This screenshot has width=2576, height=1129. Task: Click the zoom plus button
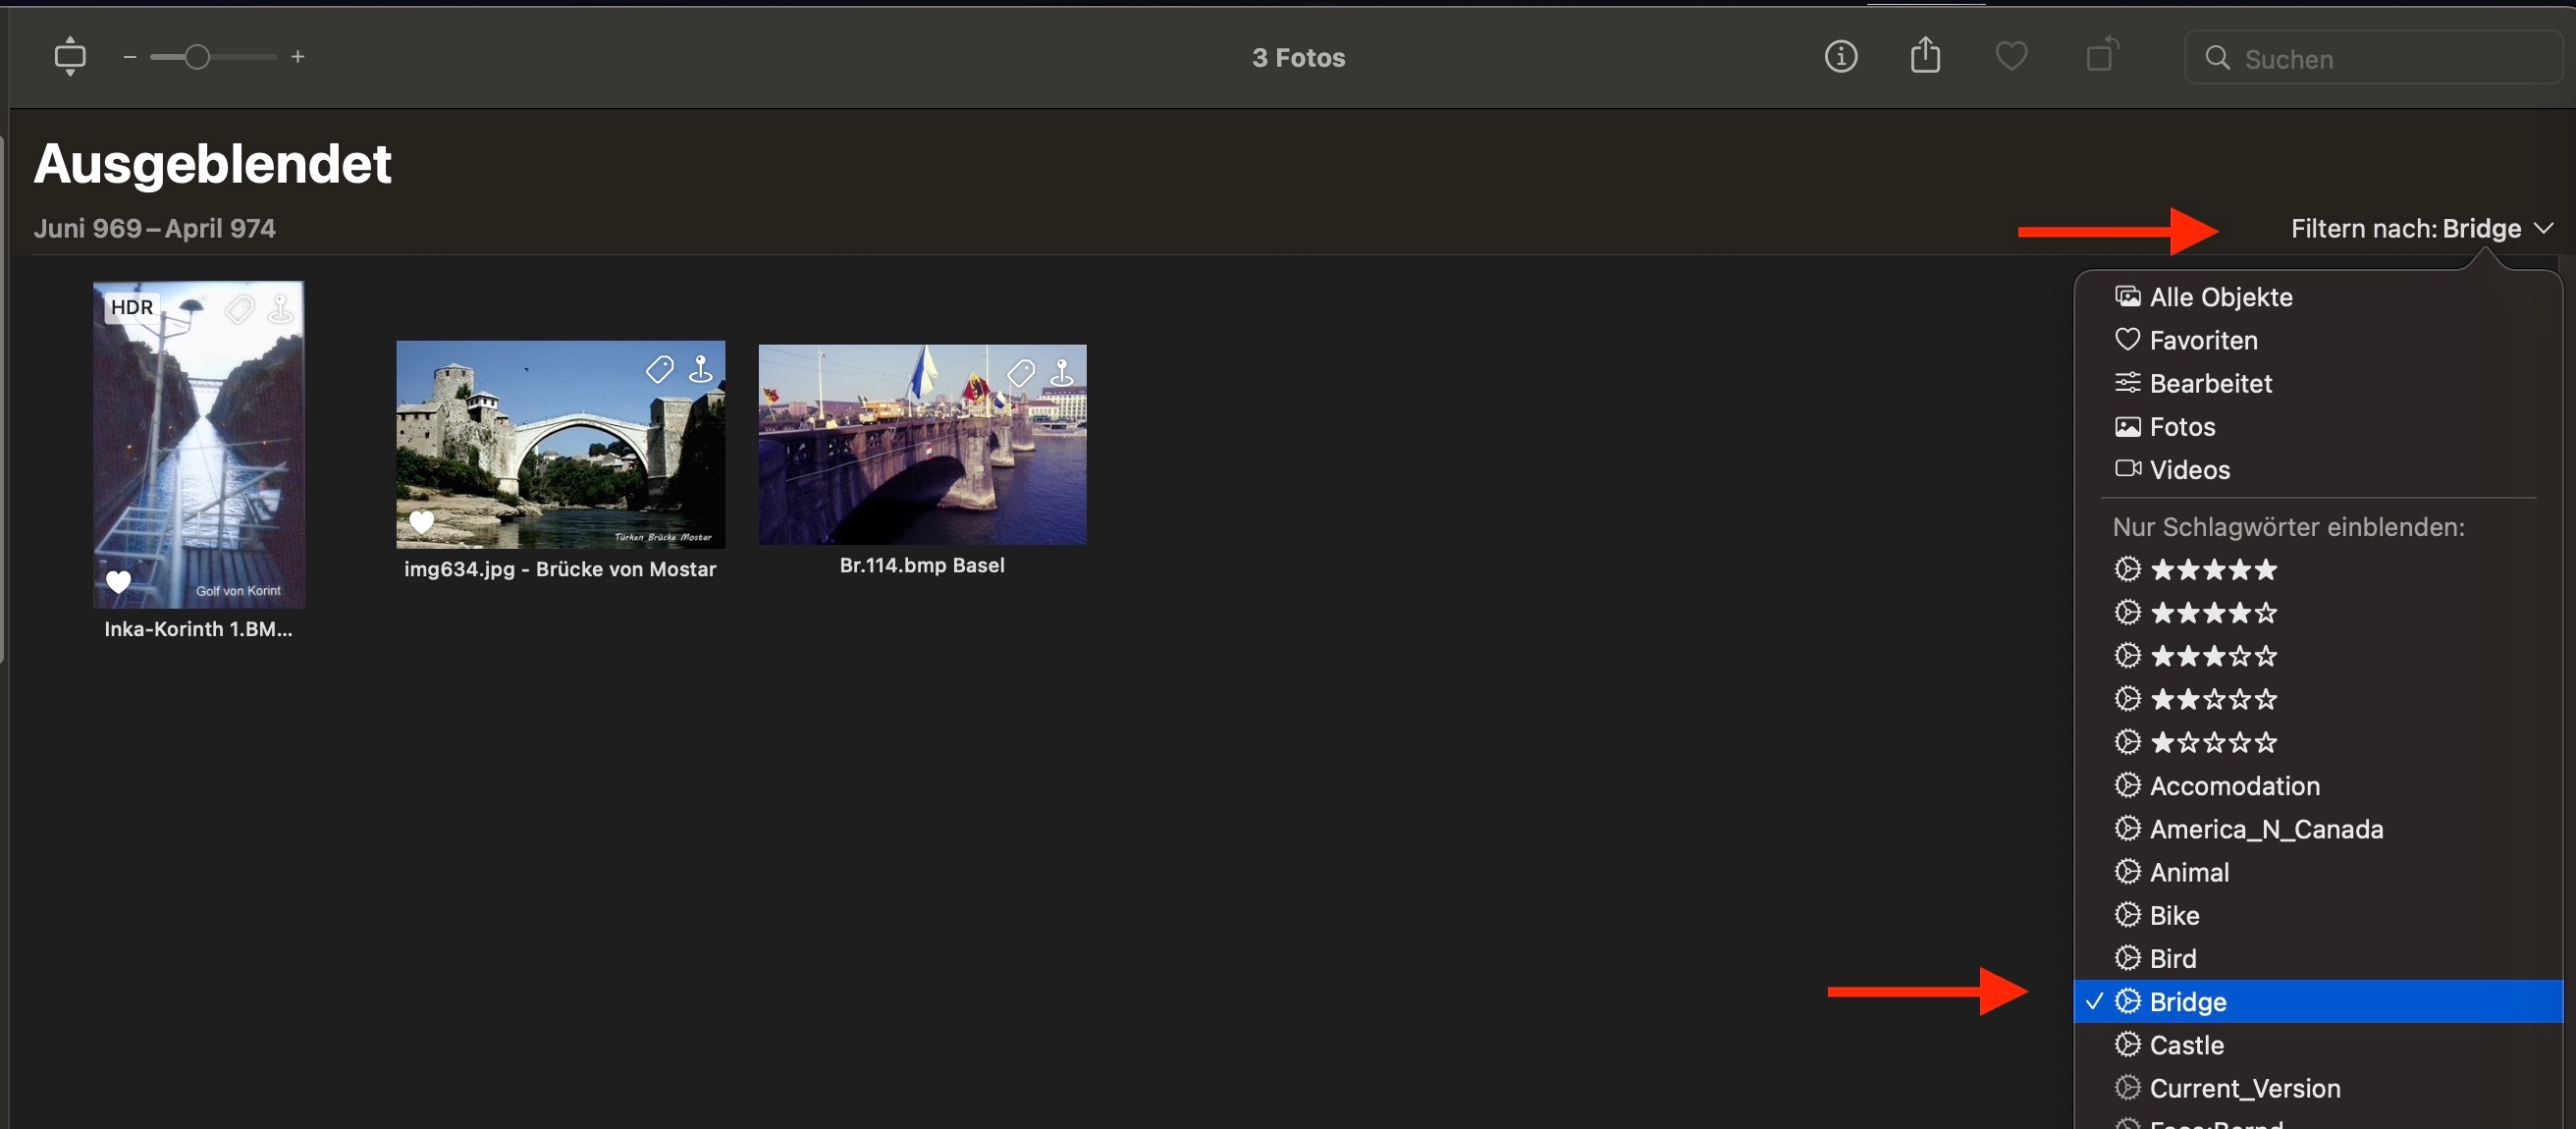tap(298, 57)
